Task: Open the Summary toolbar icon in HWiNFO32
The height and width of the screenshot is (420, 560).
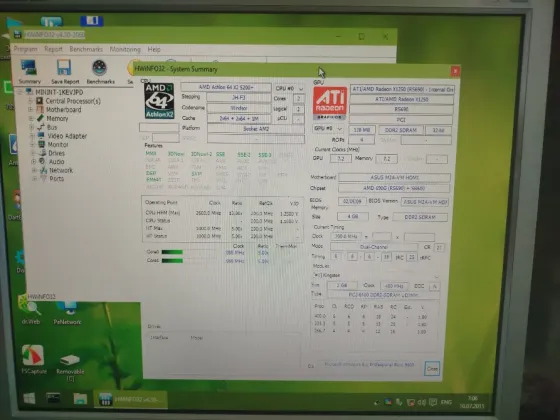Action: (x=29, y=71)
